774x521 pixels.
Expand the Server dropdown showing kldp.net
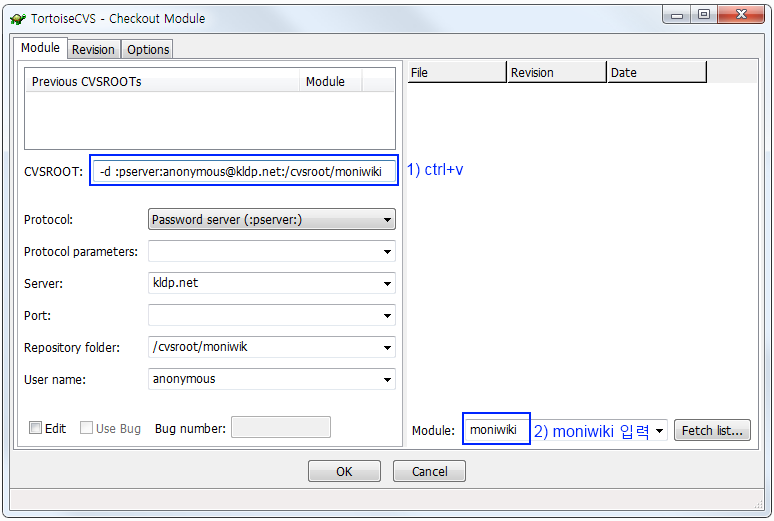[x=387, y=284]
